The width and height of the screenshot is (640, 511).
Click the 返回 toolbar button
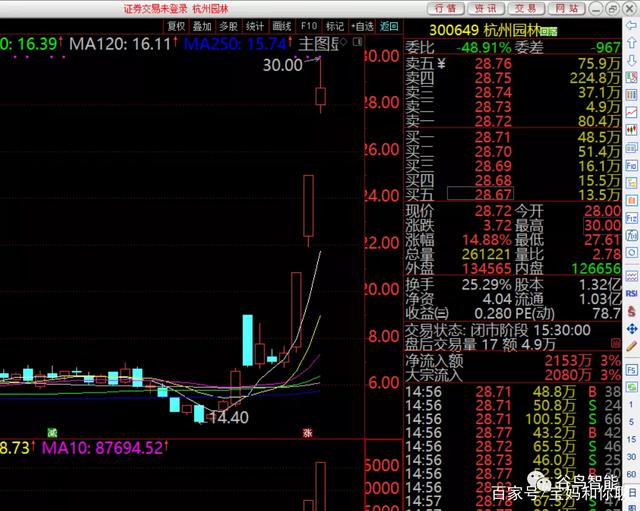[x=389, y=26]
